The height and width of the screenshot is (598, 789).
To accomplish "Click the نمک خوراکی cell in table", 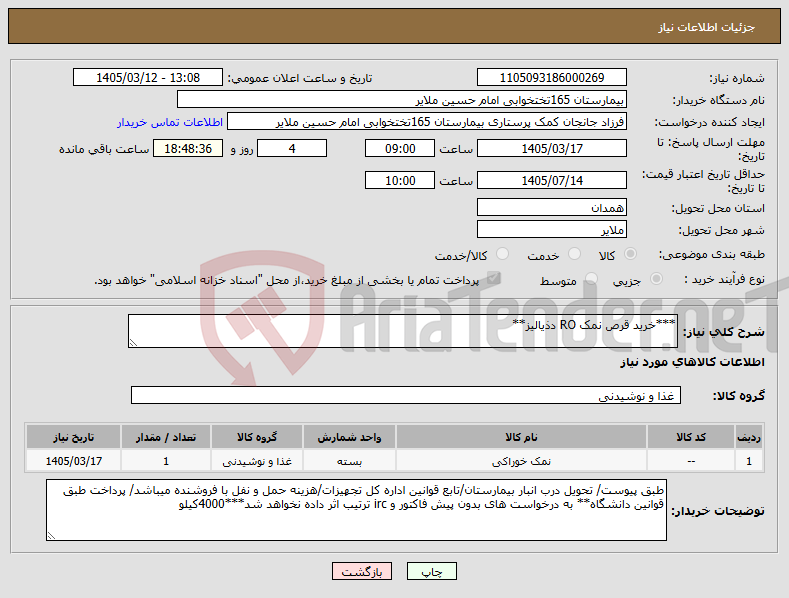I will pyautogui.click(x=521, y=461).
